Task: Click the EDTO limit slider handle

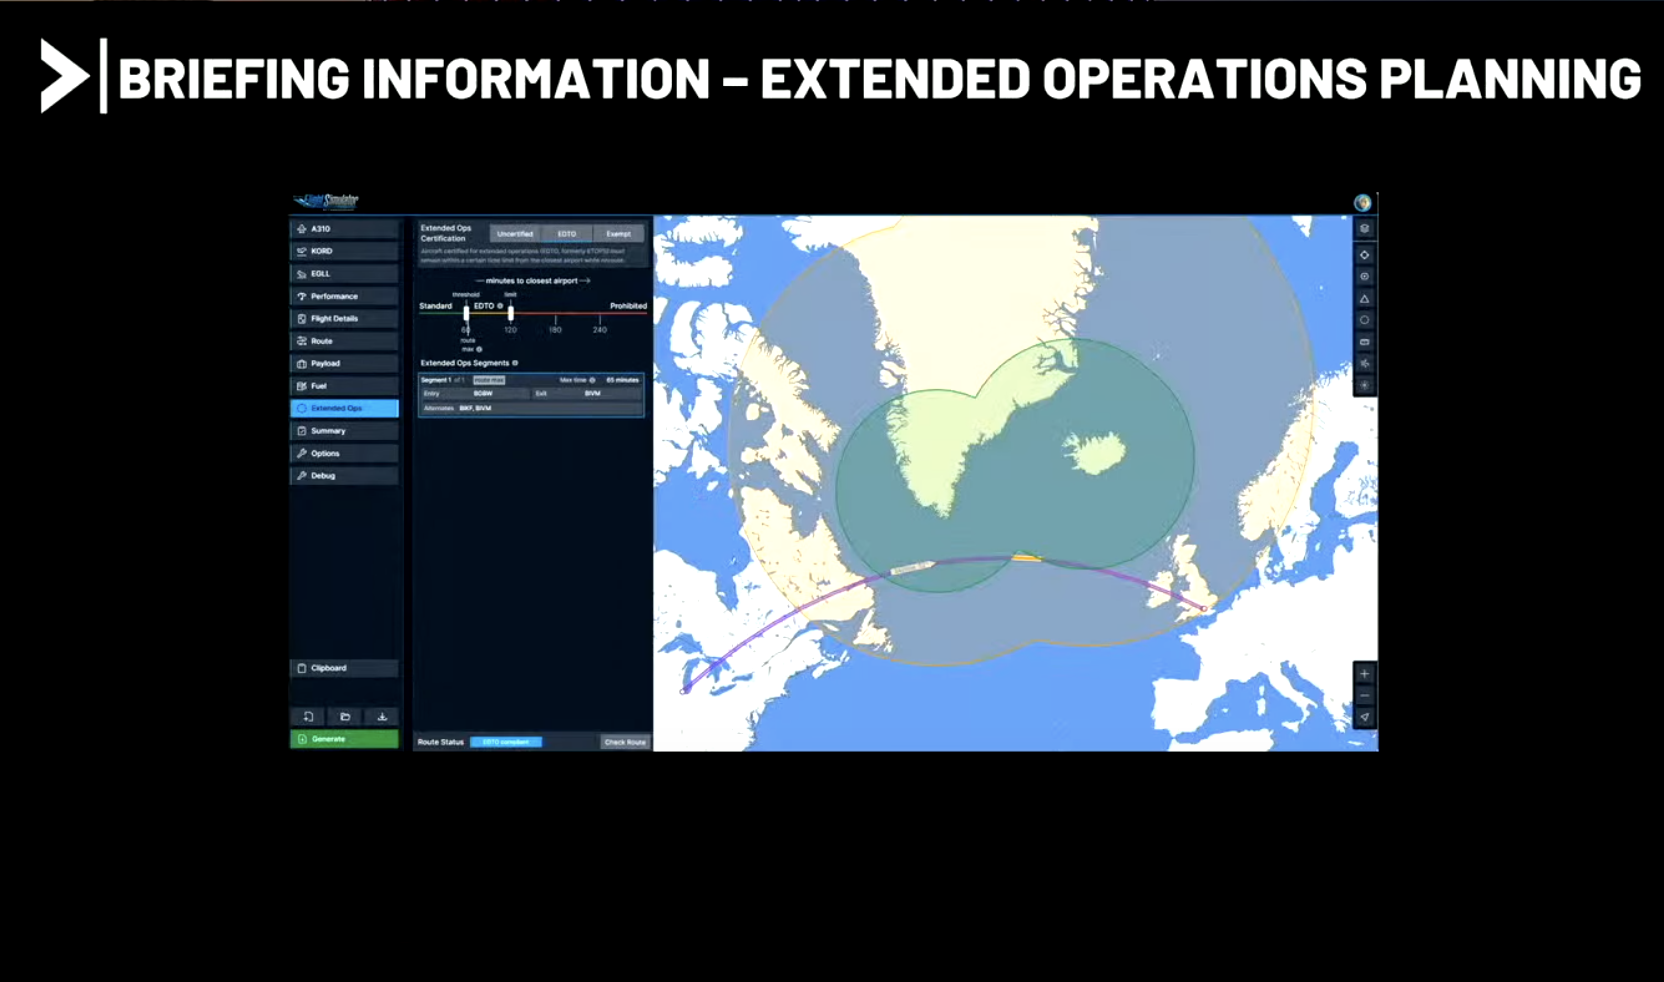Action: coord(511,313)
